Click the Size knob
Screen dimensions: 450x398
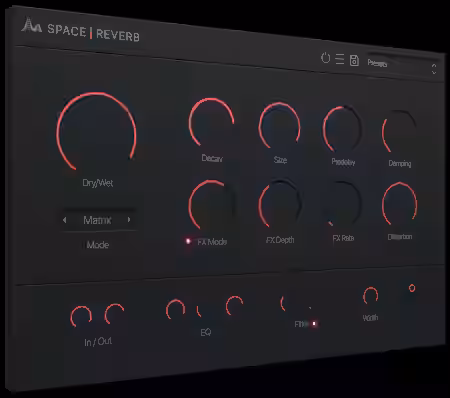(x=279, y=126)
